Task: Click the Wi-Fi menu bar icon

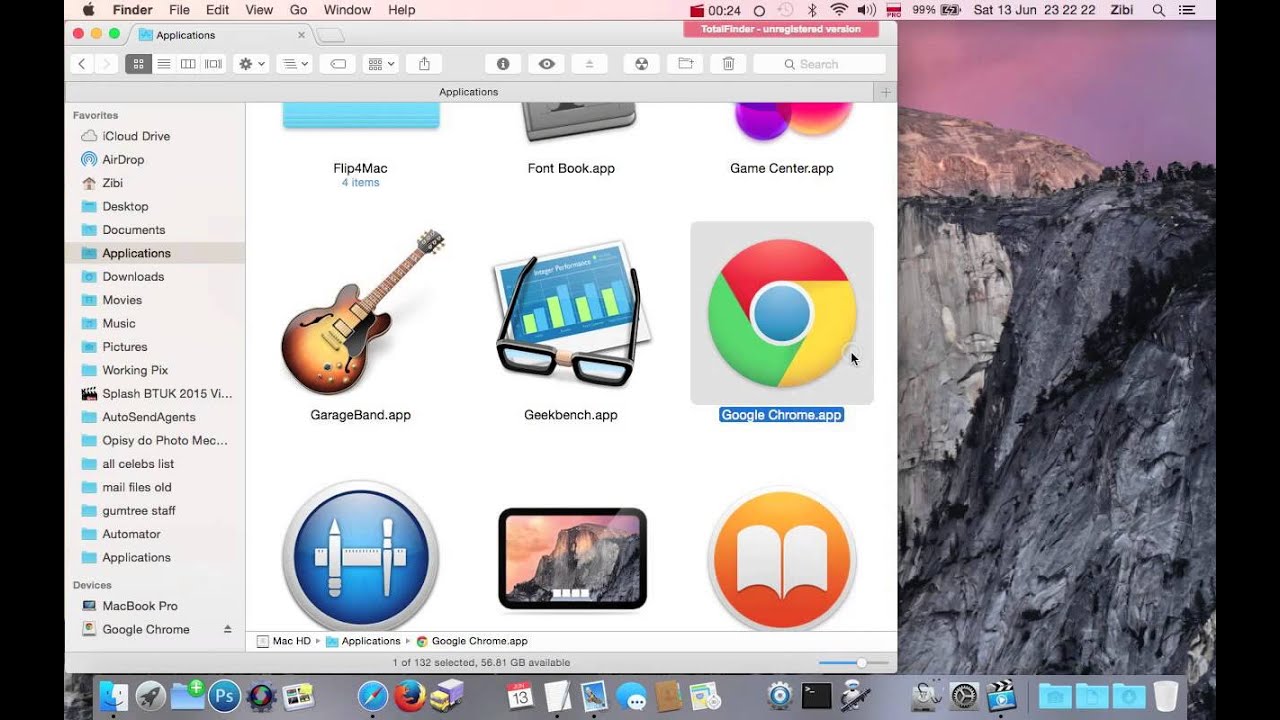Action: click(839, 10)
